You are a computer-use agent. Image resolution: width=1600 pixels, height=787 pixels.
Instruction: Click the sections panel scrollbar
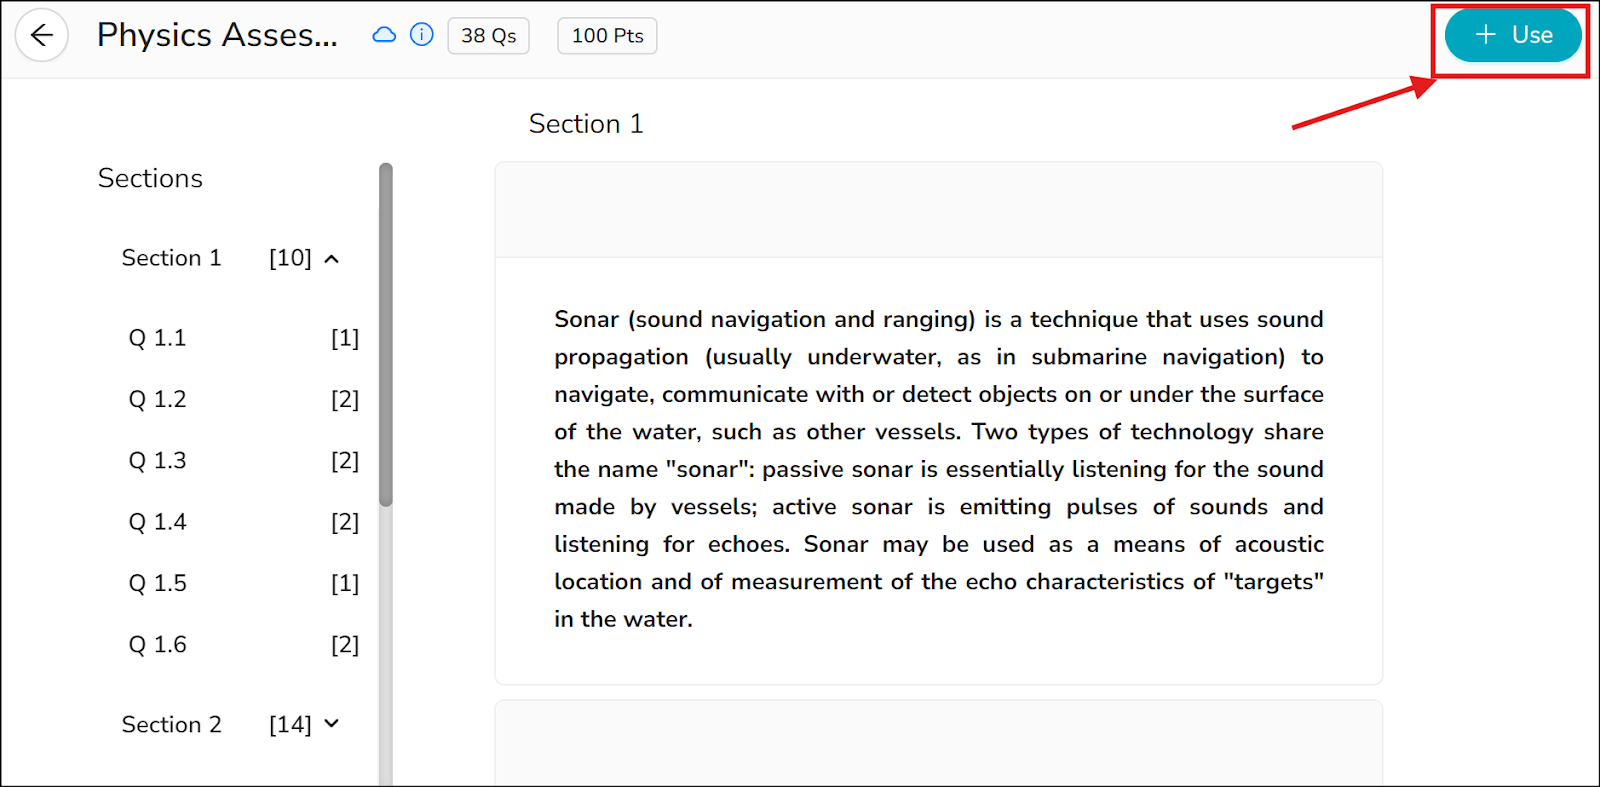tap(386, 335)
